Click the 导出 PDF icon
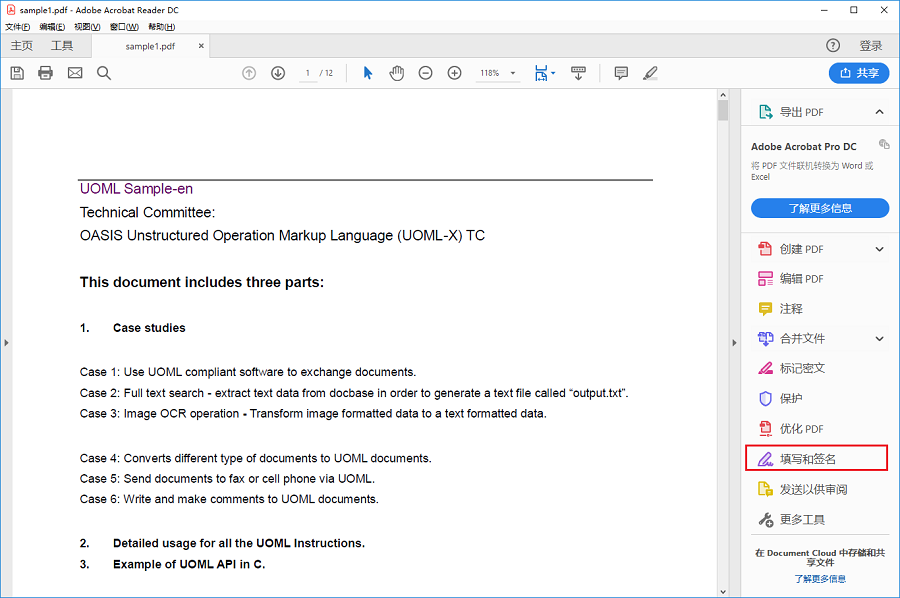This screenshot has width=900, height=598. pyautogui.click(x=766, y=112)
